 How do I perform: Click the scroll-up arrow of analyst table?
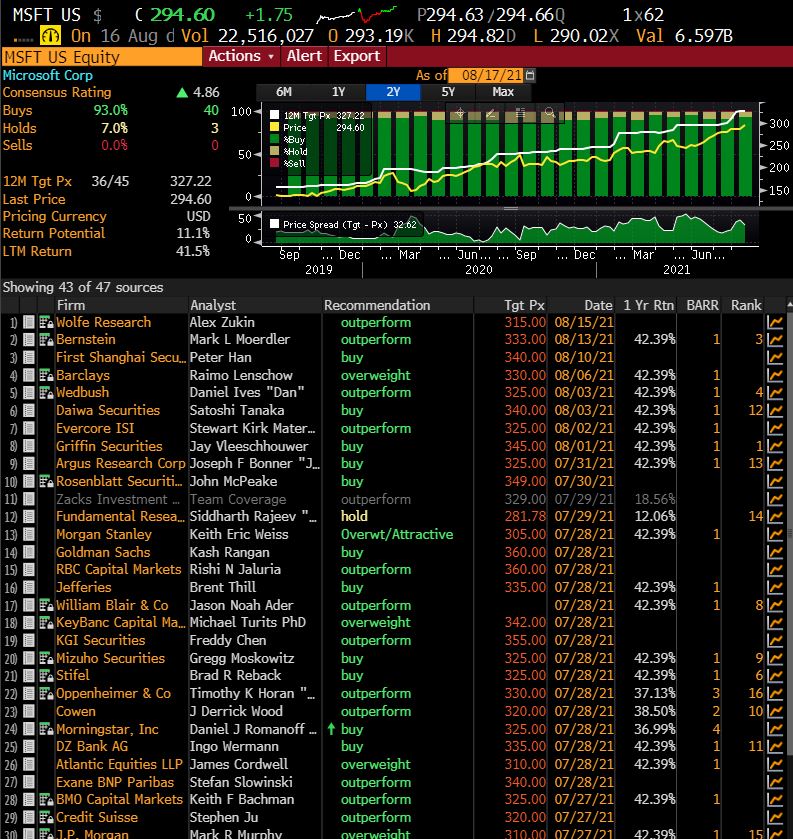coord(789,304)
